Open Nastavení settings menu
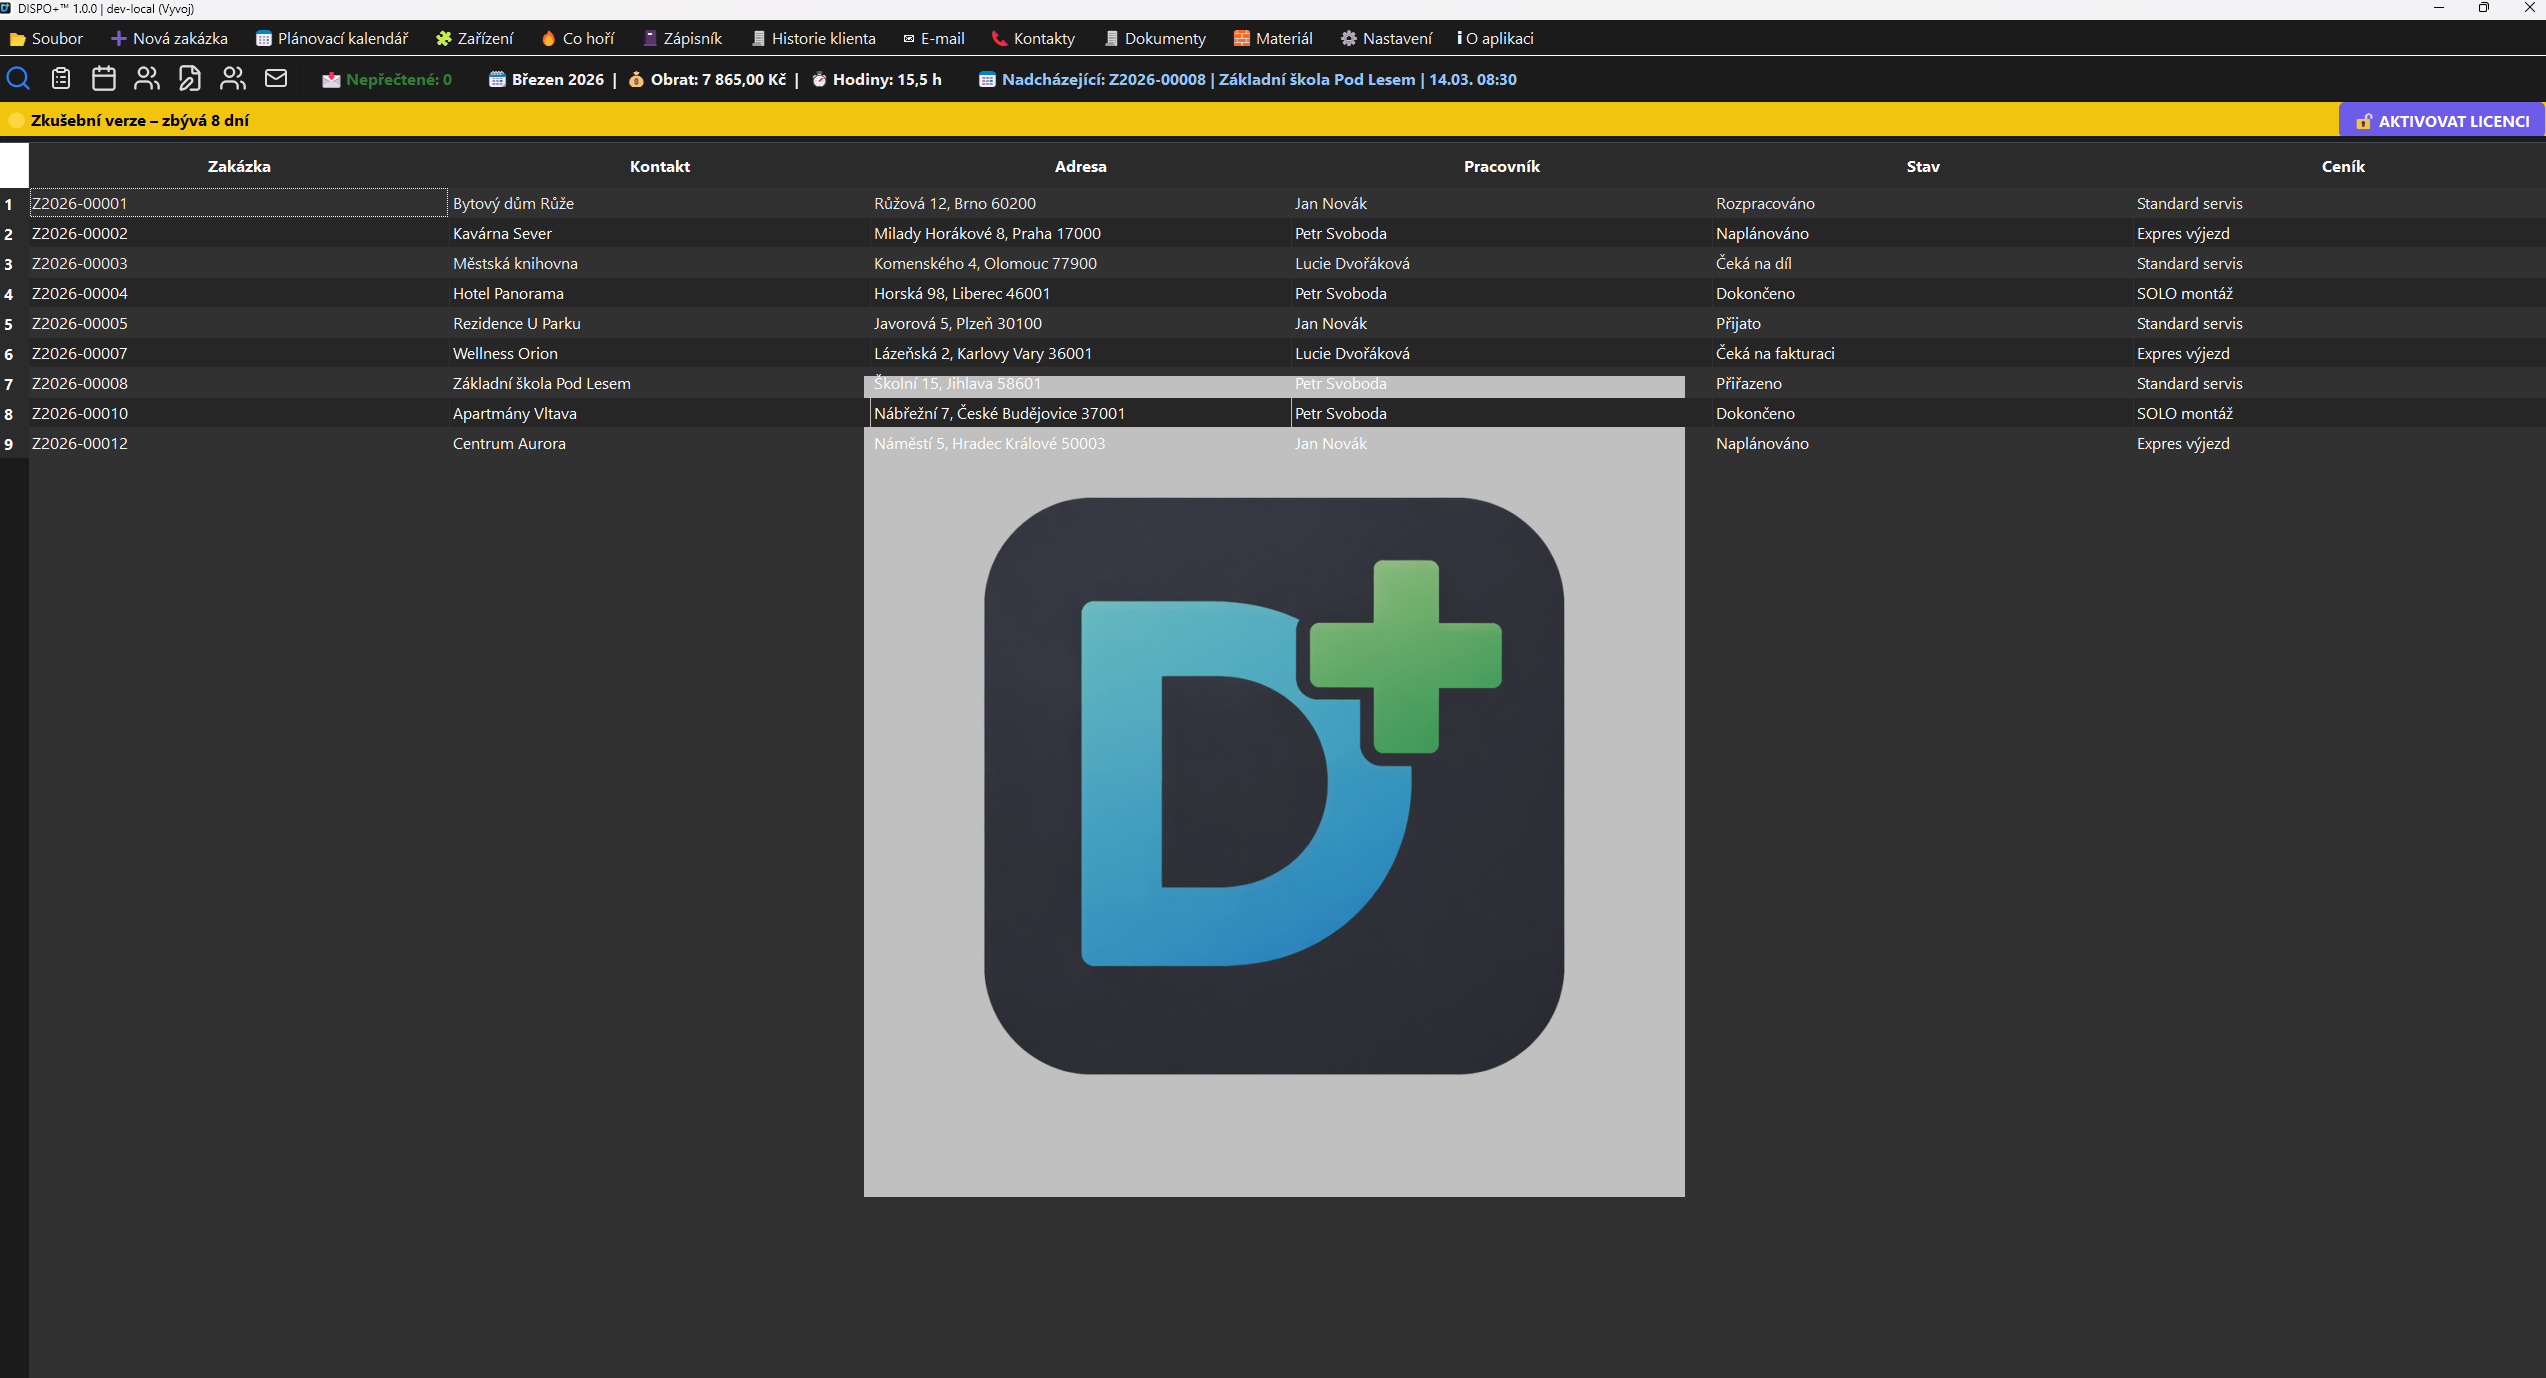Image resolution: width=2546 pixels, height=1378 pixels. coord(1387,38)
